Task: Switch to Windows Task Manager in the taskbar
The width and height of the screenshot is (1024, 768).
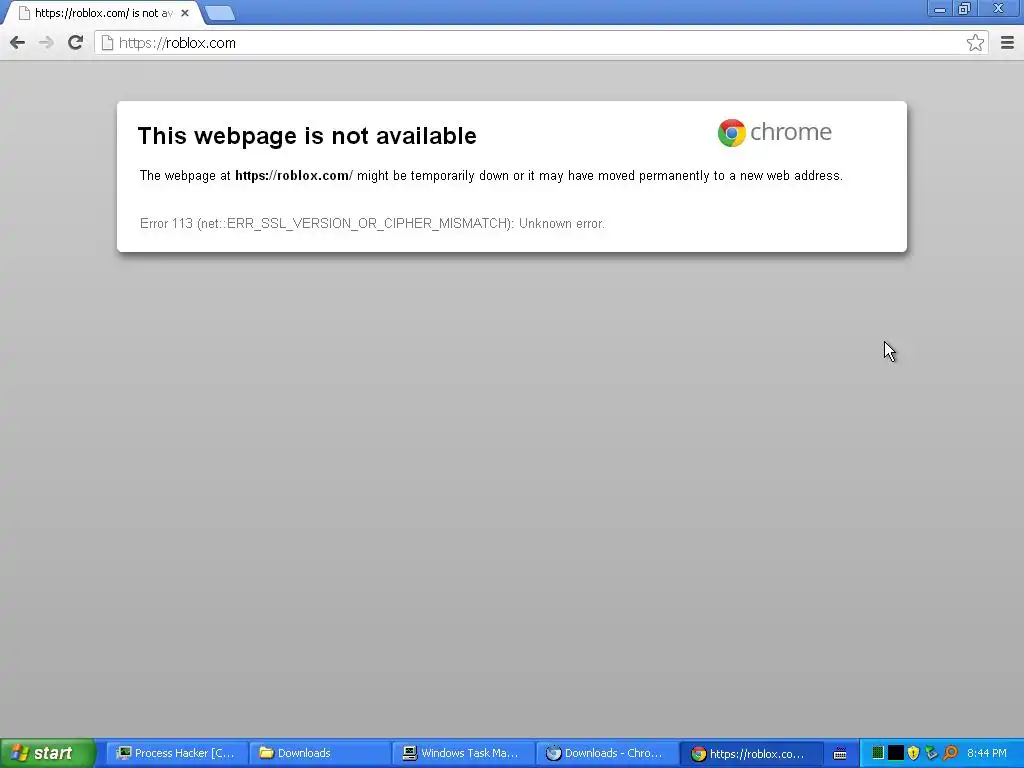Action: pyautogui.click(x=464, y=753)
